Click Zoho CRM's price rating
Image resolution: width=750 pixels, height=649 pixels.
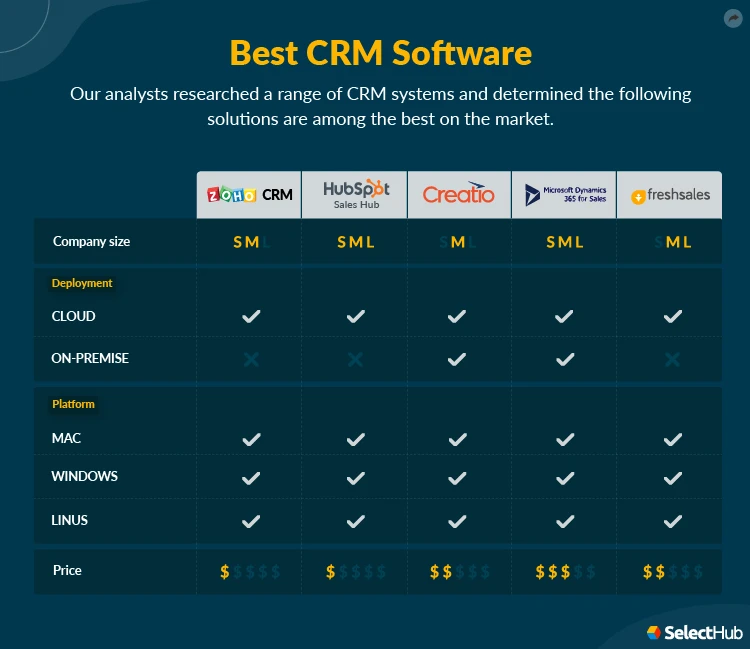(250, 572)
